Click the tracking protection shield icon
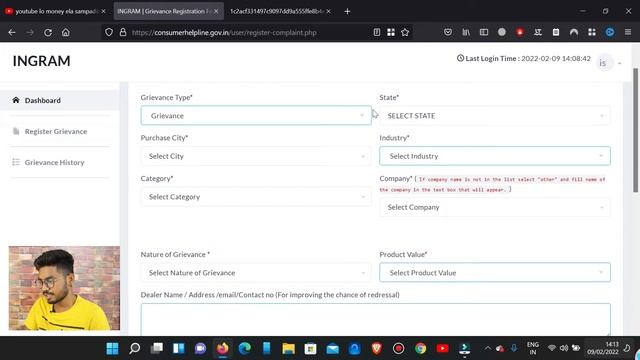 [109, 32]
